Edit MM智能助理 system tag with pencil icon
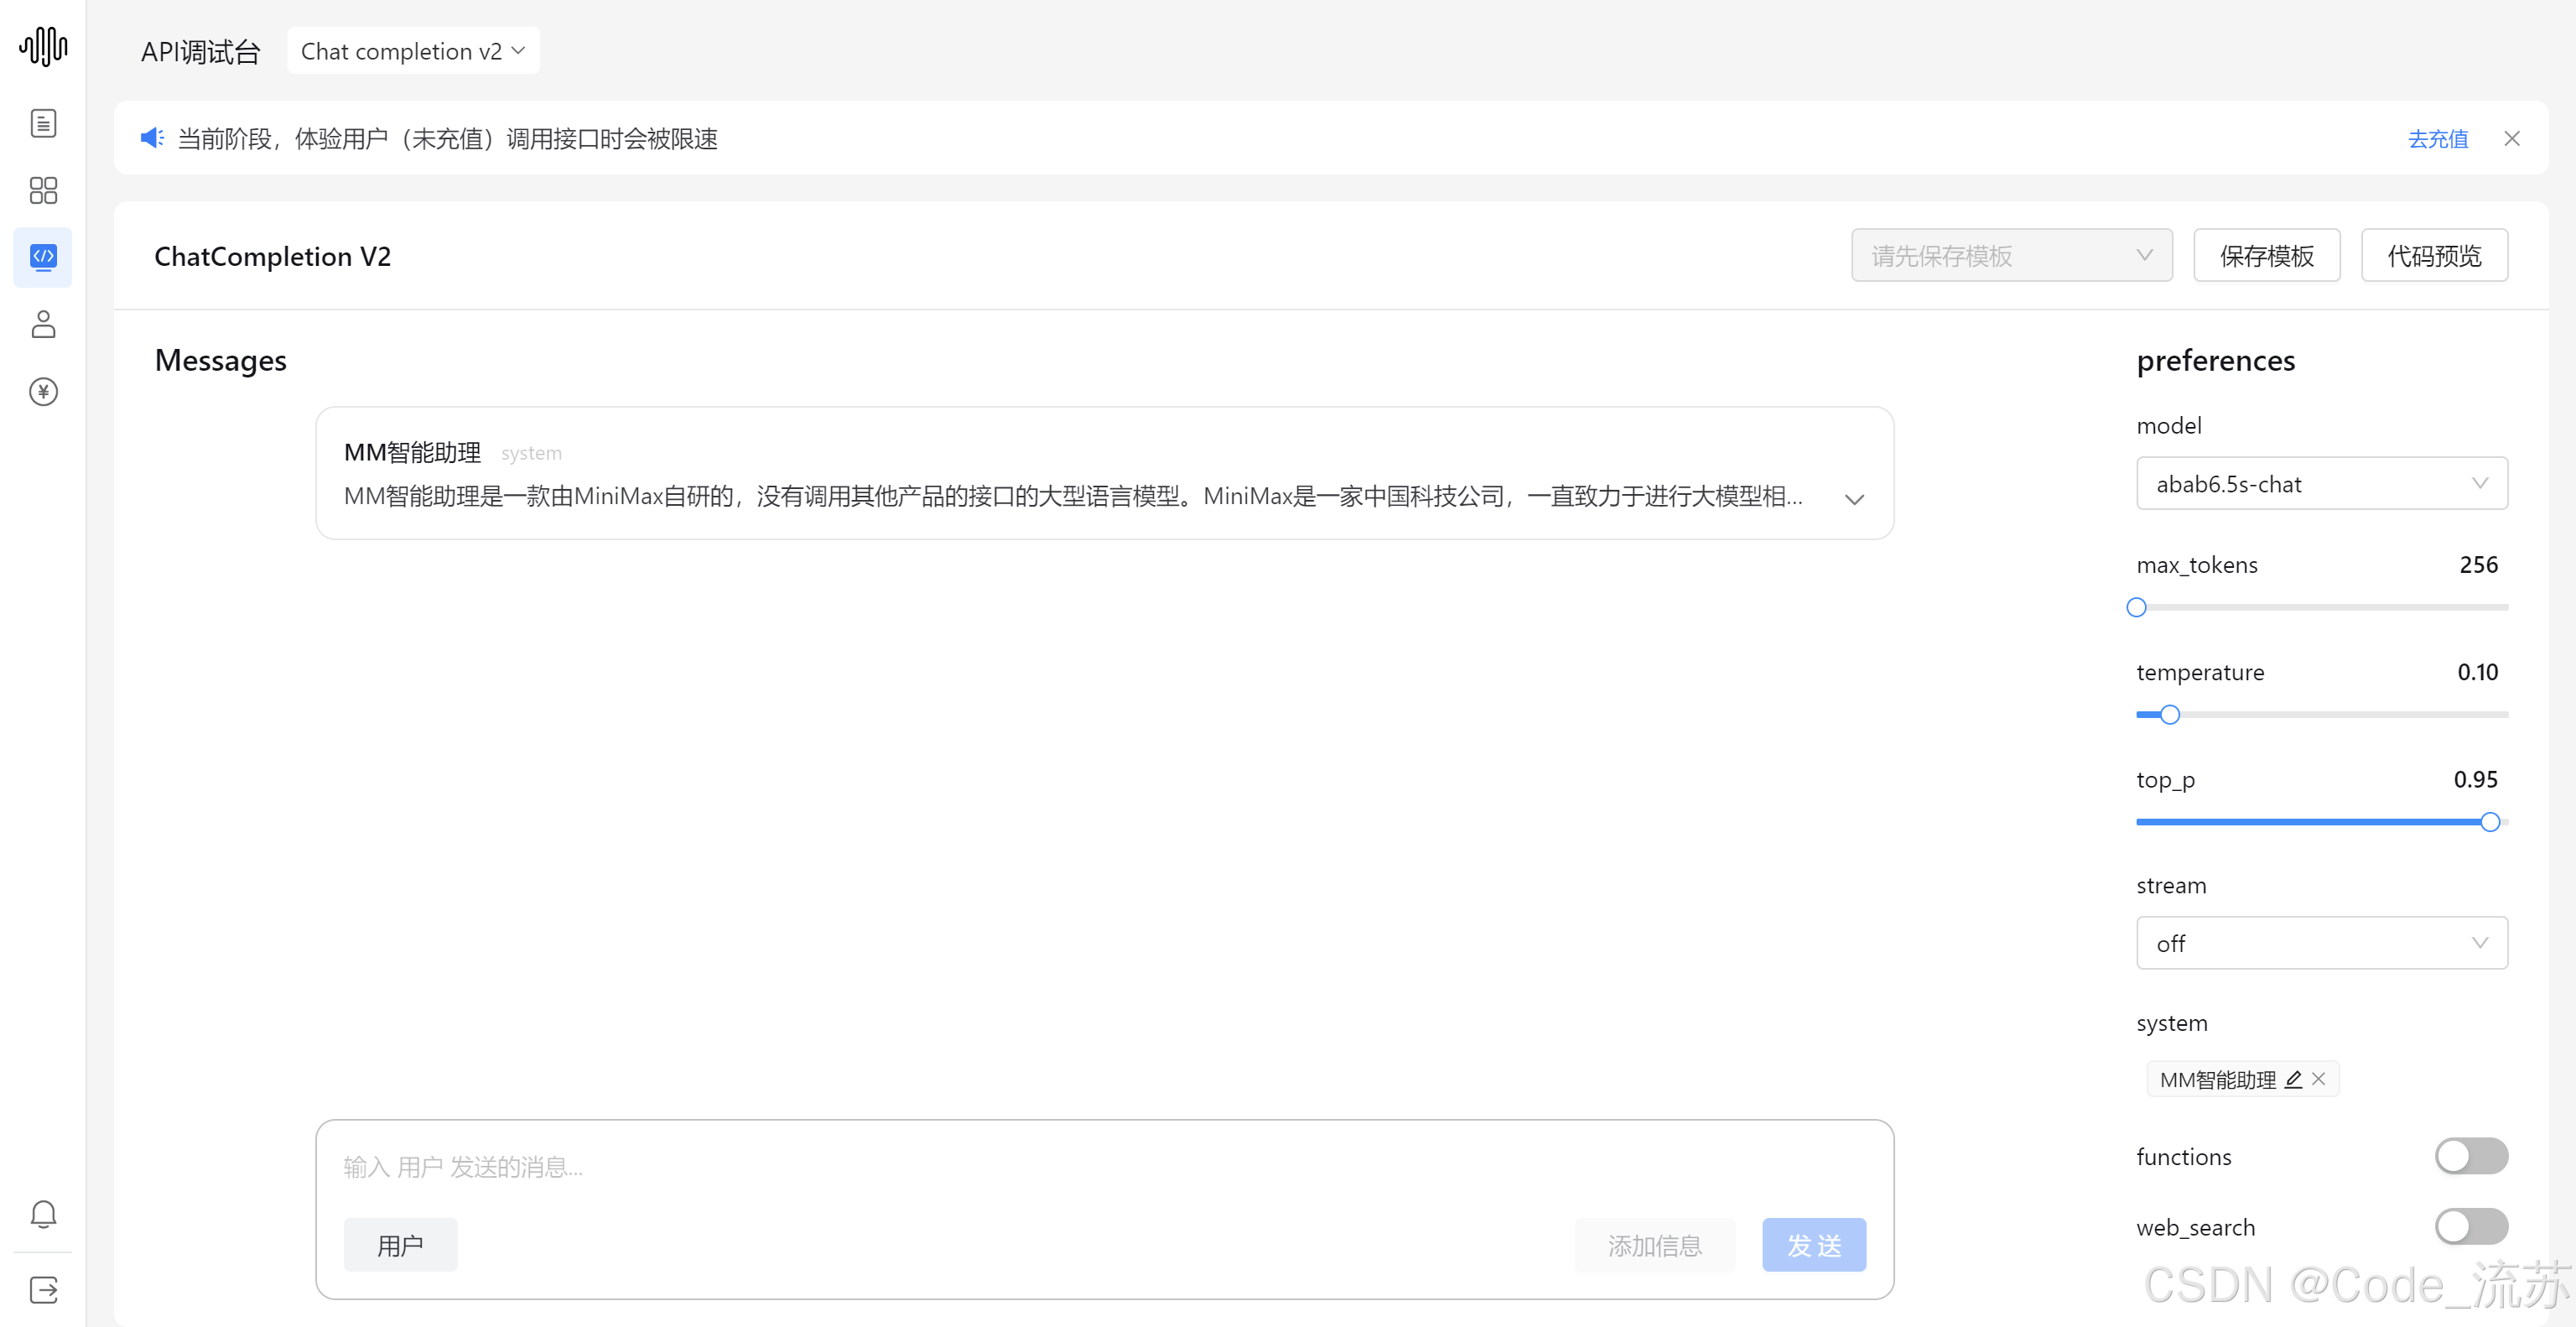Image resolution: width=2576 pixels, height=1327 pixels. point(2293,1079)
